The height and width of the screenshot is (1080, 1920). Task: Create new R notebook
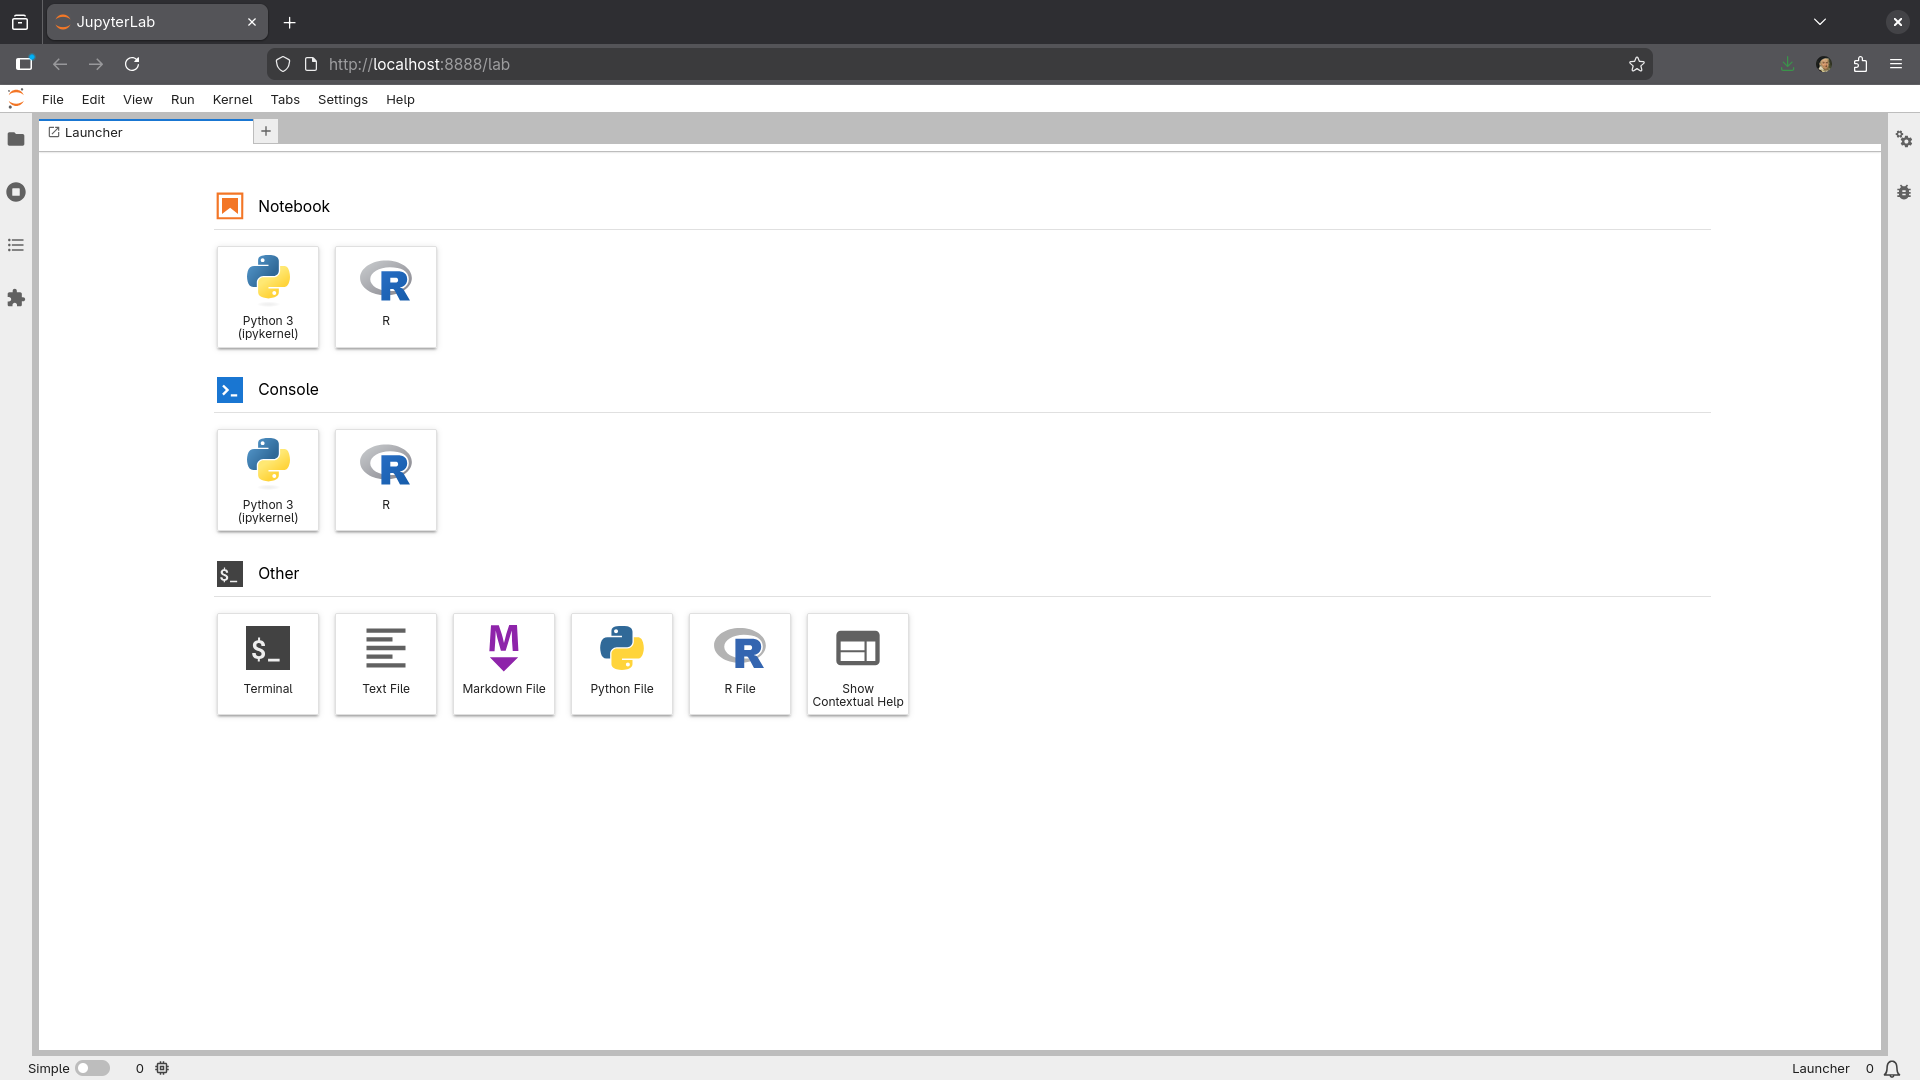click(386, 297)
